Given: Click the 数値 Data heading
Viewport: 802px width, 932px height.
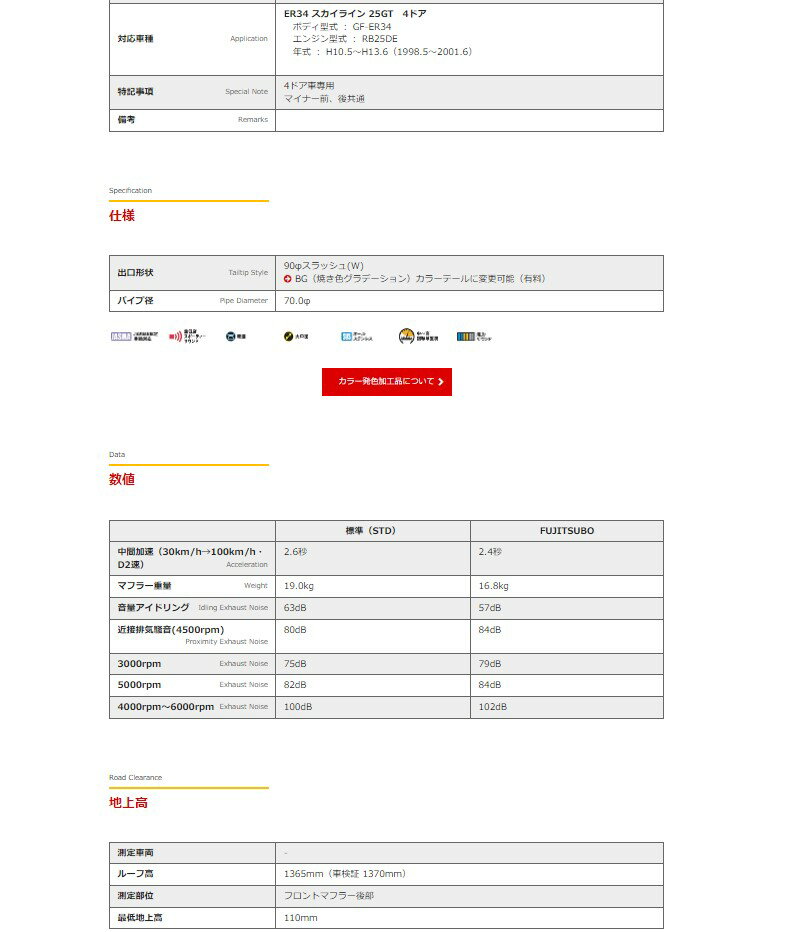Looking at the screenshot, I should 122,480.
